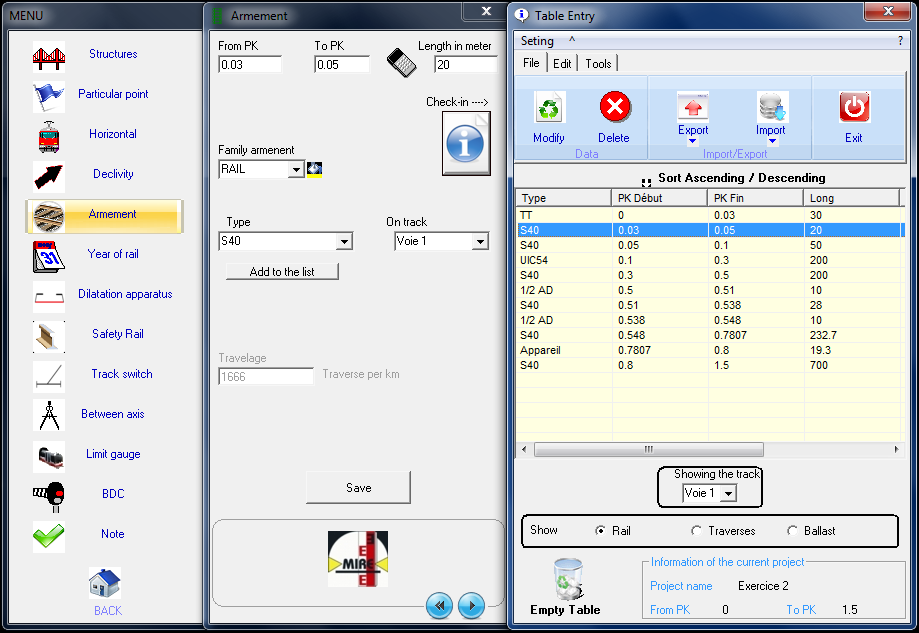Screen dimensions: 919x633
Task: Choose the Ballast radio option
Action: point(793,531)
